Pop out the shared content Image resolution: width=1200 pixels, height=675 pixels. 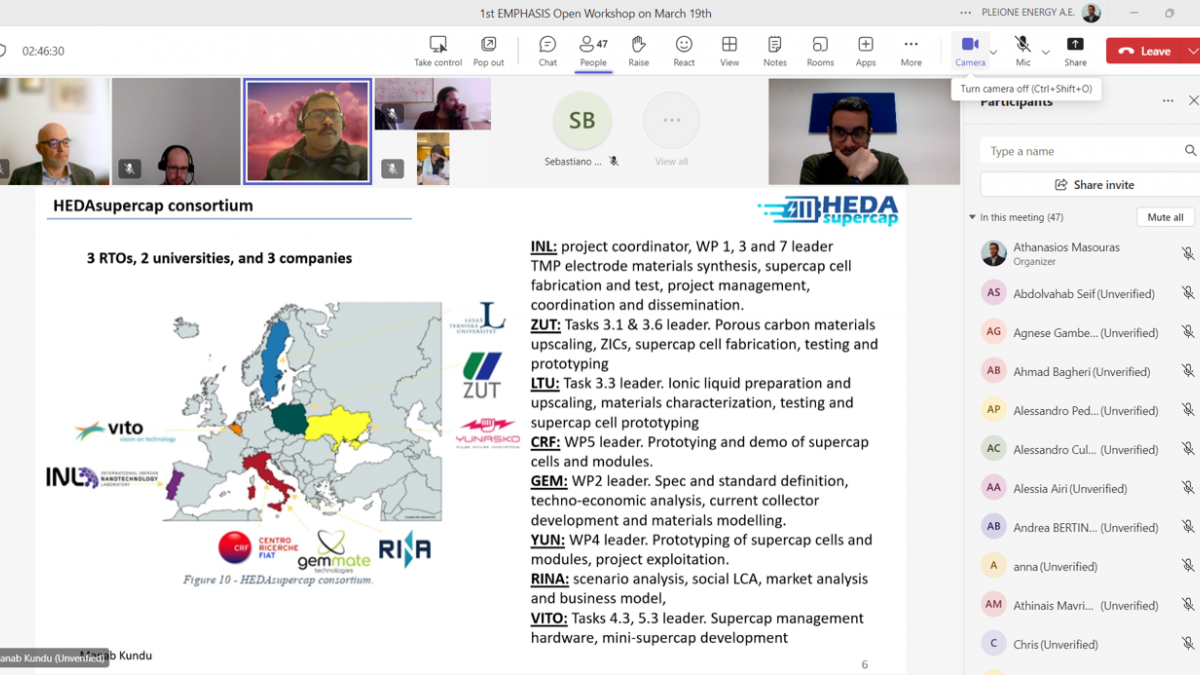pos(488,50)
